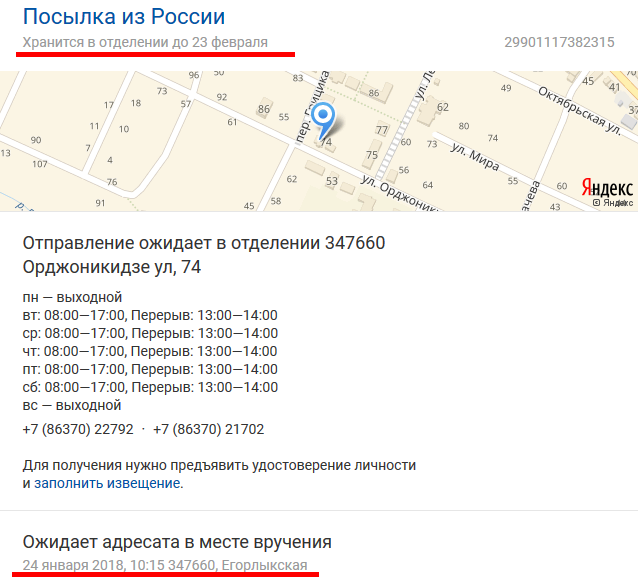Click 'Октябрьская ул.' label on map
638x583 pixels.
580,111
